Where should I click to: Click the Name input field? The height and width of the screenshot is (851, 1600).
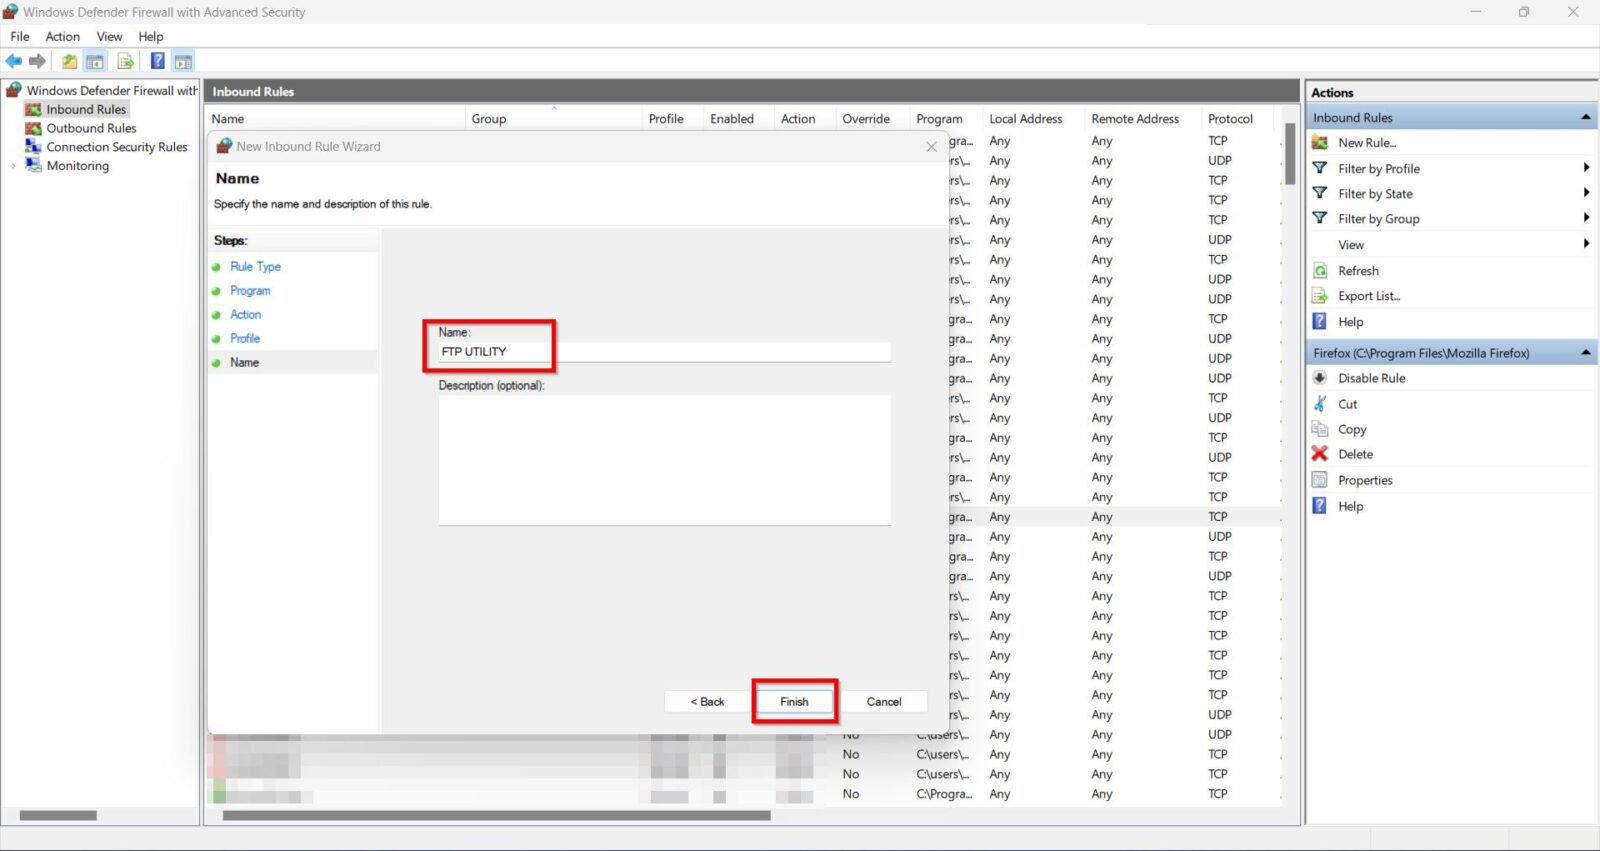coord(663,352)
